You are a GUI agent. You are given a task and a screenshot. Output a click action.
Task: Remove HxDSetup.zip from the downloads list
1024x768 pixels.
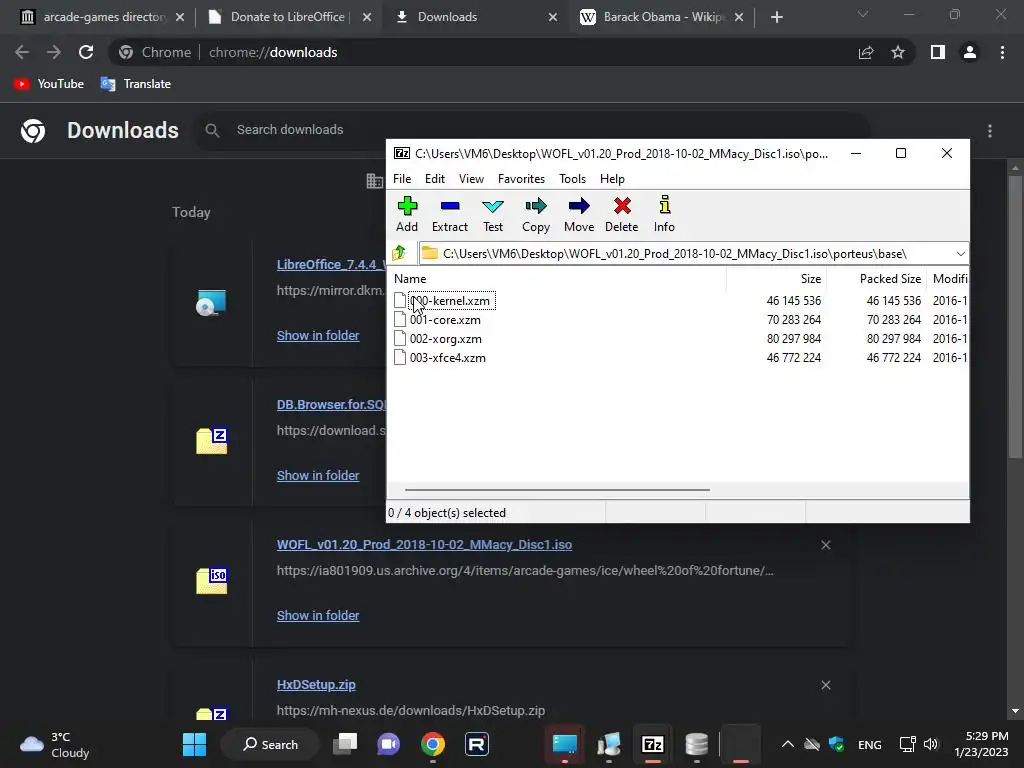point(826,685)
